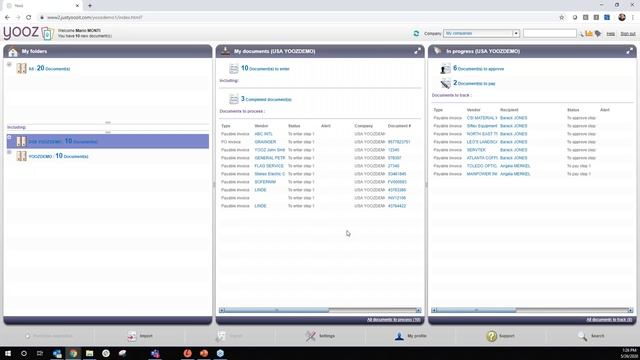
Task: Open the All 20 Document(s) folder
Action: pos(49,69)
